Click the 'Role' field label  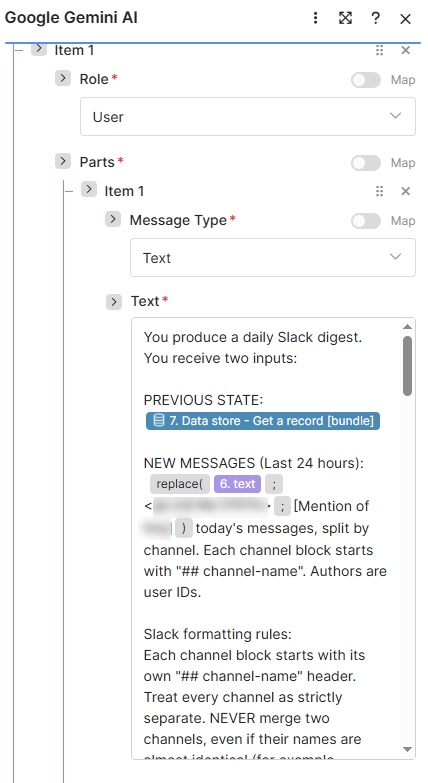(94, 79)
